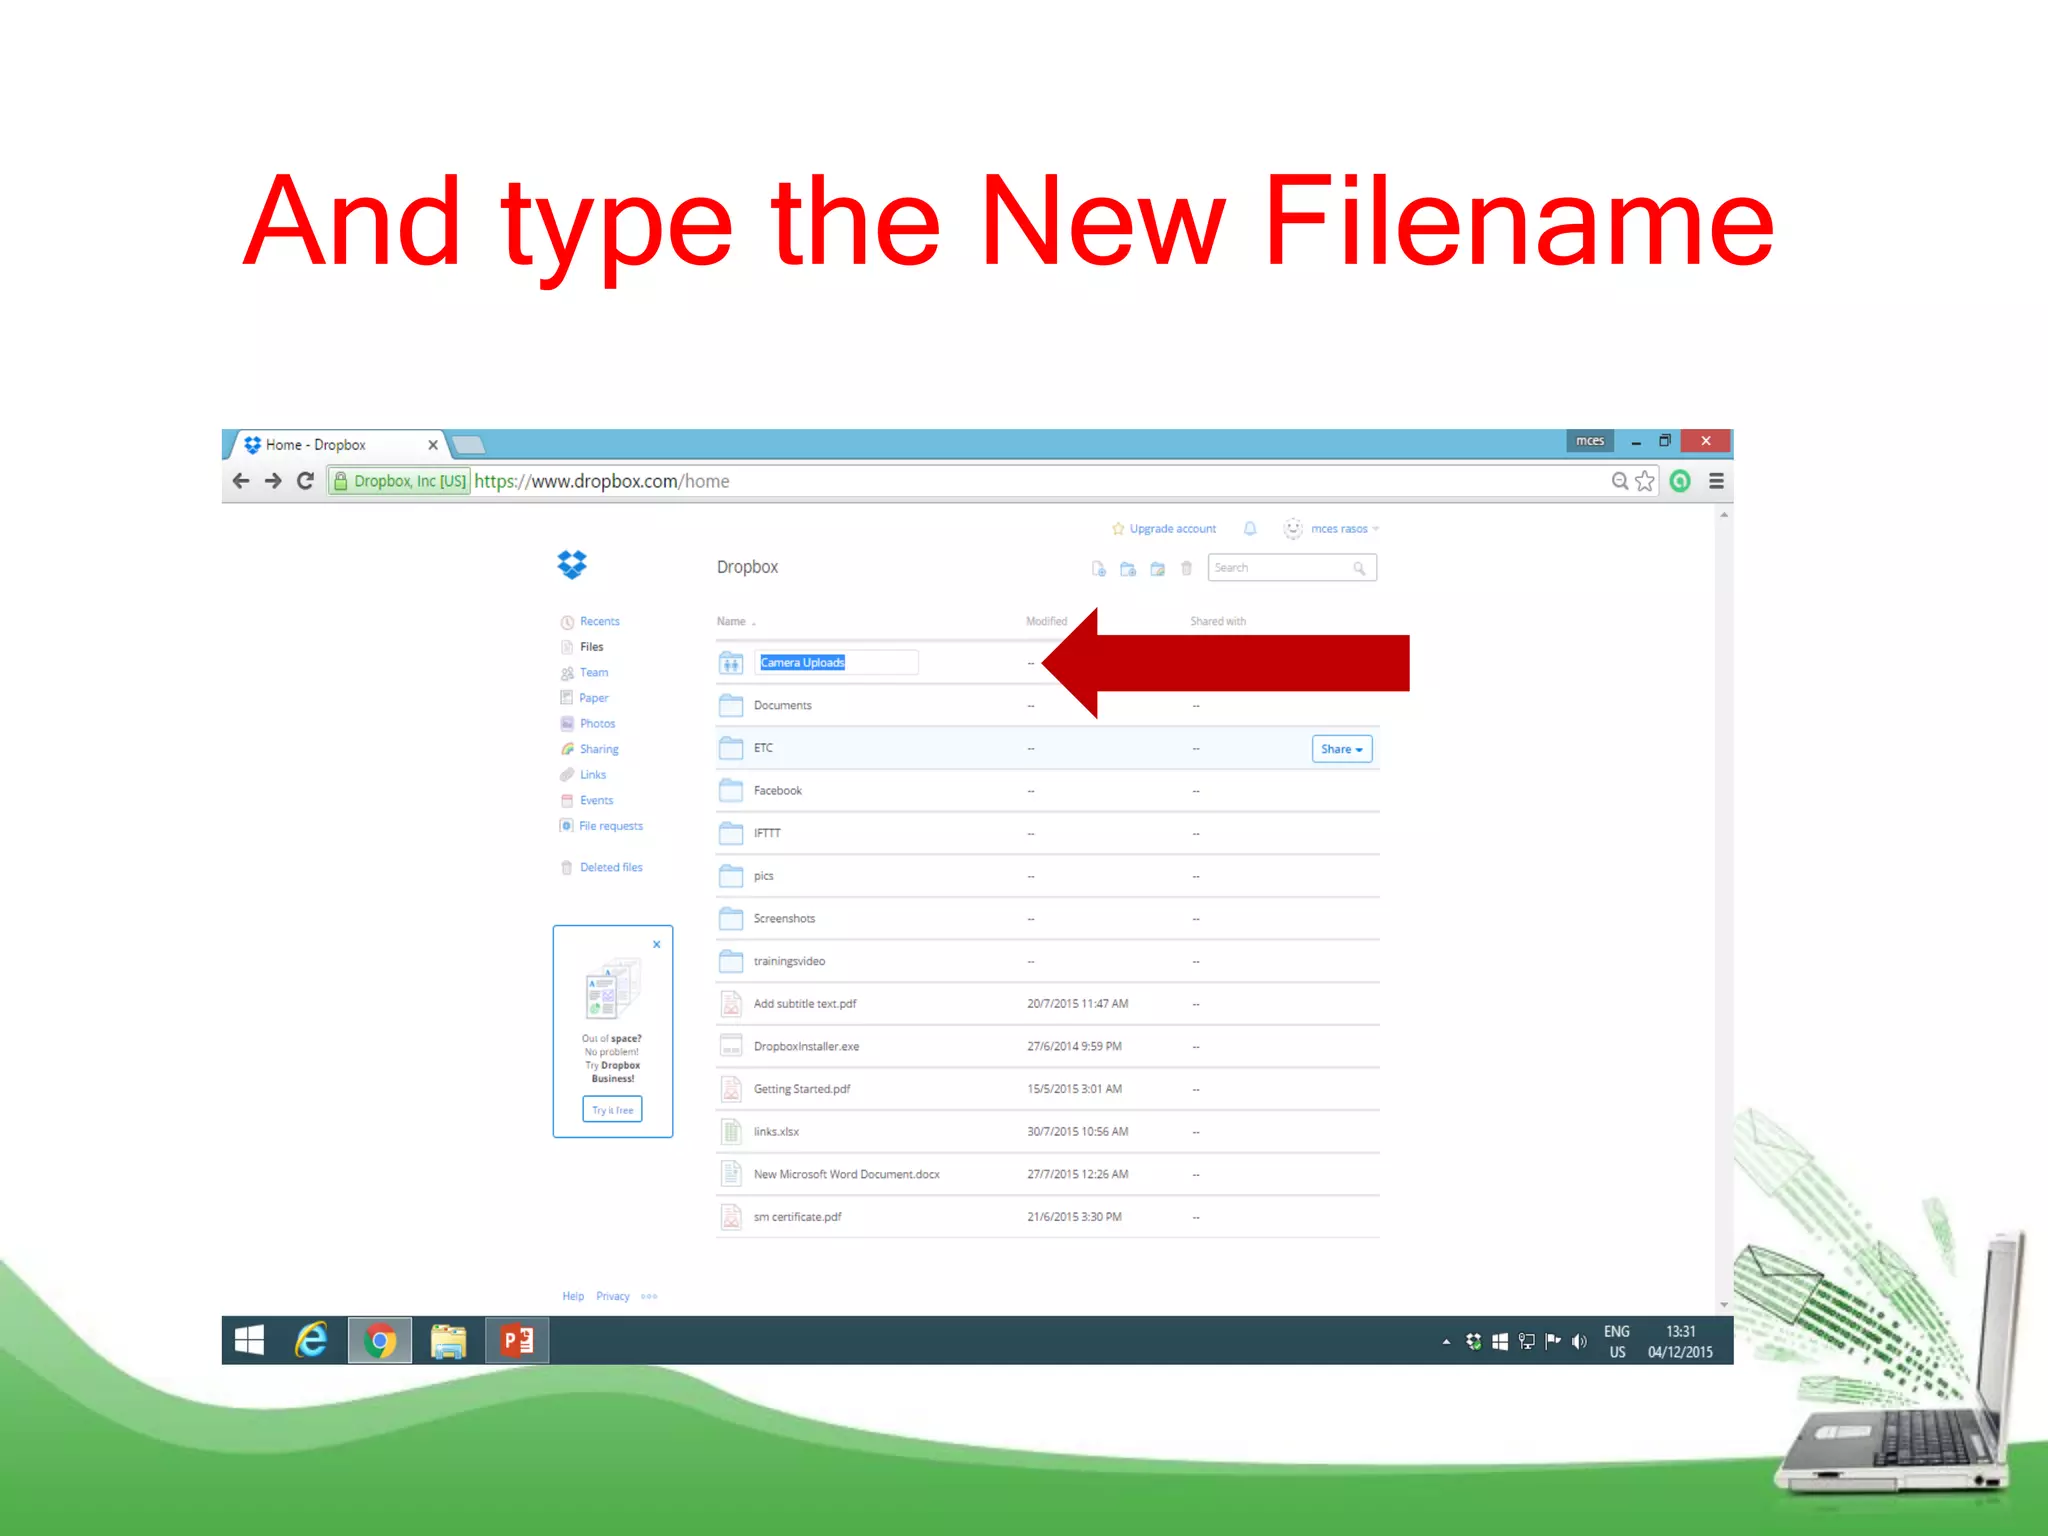Switch to PowerPoint in taskbar

517,1340
